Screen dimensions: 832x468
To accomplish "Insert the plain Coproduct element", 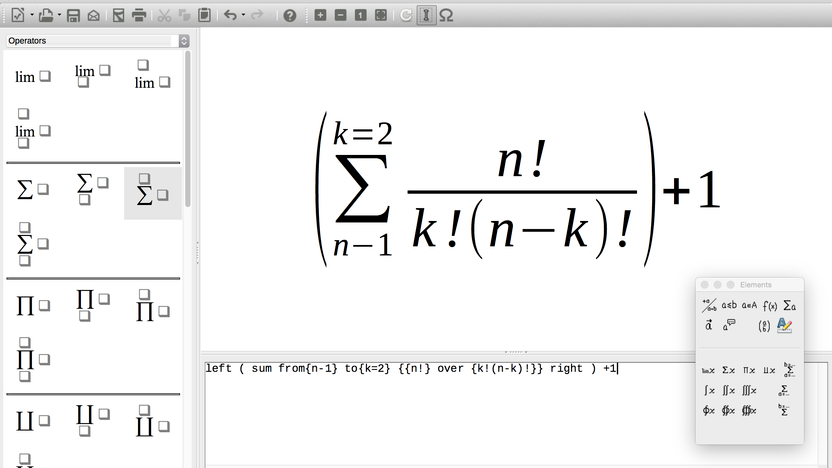I will [33, 421].
